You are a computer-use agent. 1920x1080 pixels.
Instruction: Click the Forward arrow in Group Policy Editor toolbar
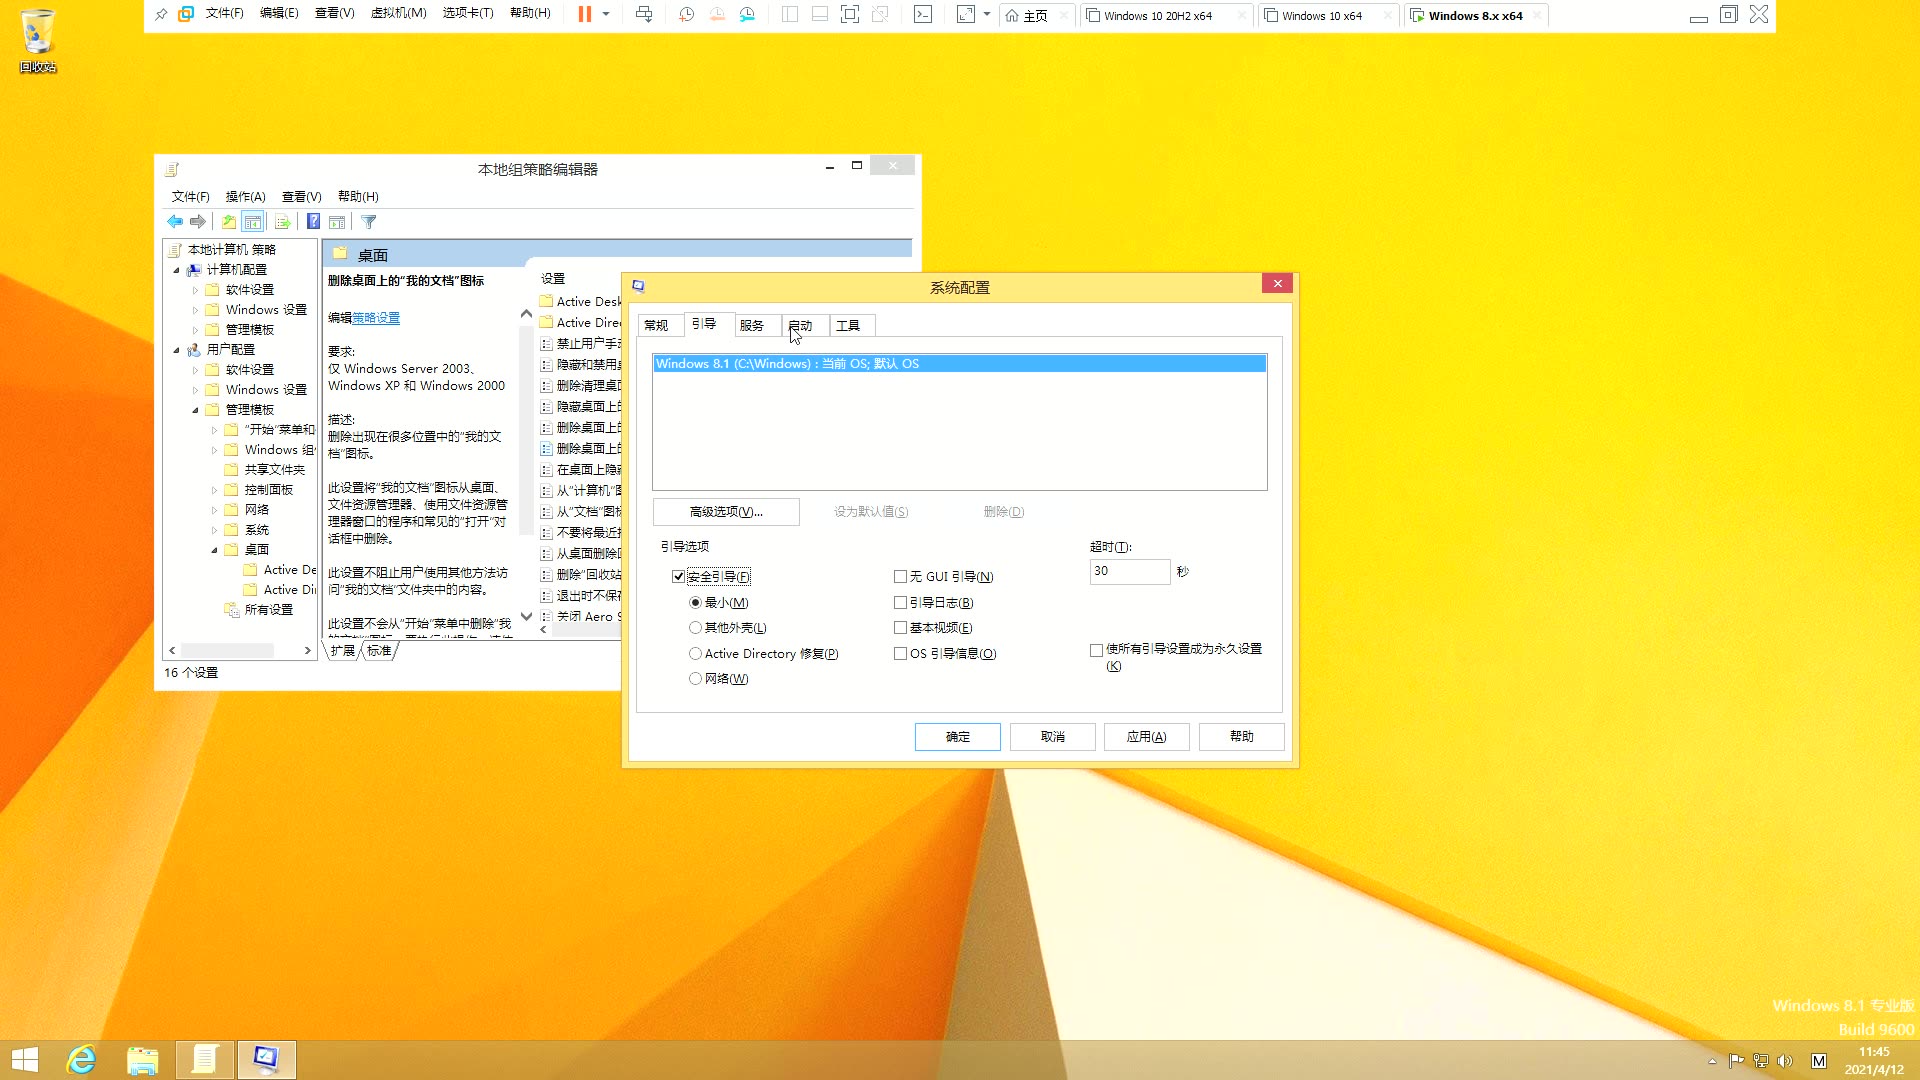(x=198, y=222)
